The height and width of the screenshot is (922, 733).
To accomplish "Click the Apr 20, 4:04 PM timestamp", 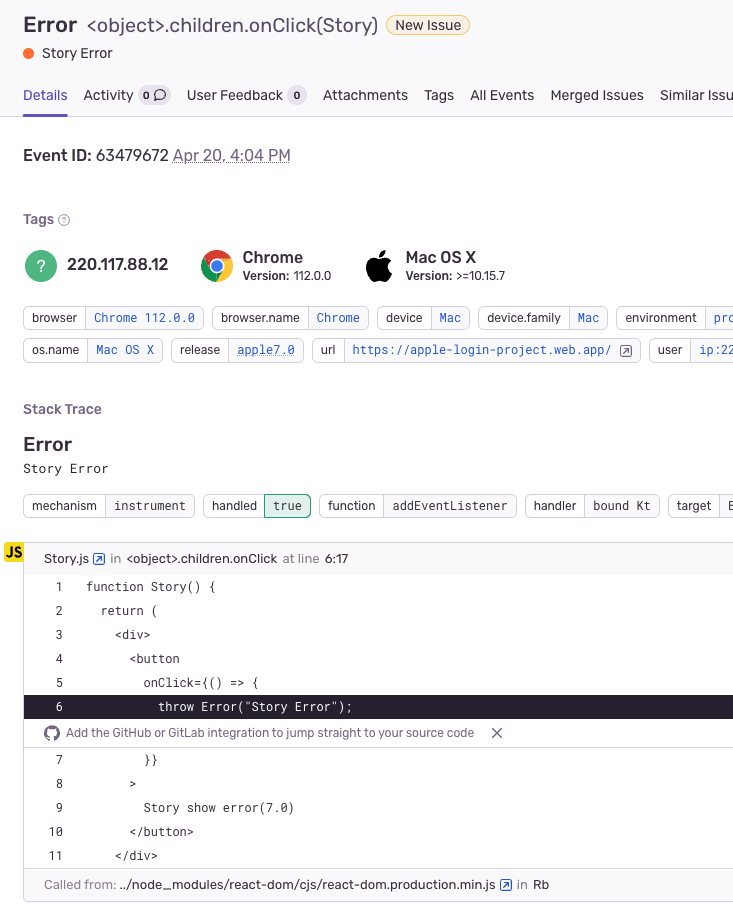I will tap(232, 155).
